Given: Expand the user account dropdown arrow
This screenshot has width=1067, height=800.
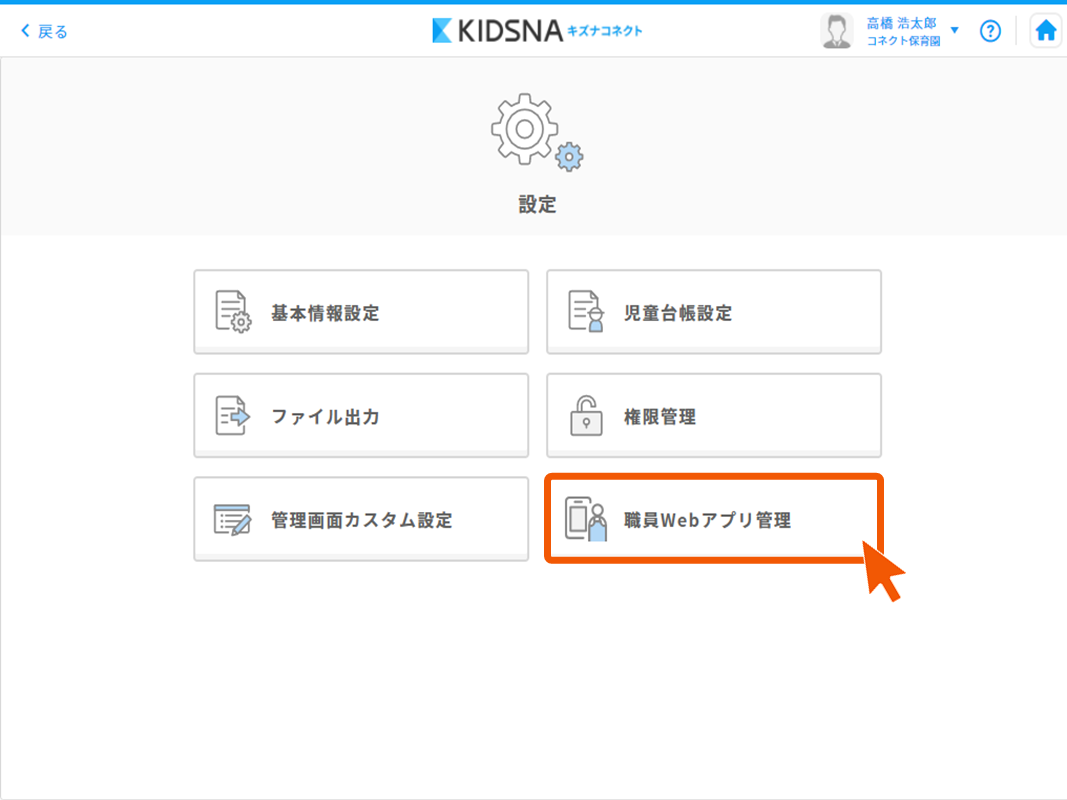Looking at the screenshot, I should tap(955, 31).
